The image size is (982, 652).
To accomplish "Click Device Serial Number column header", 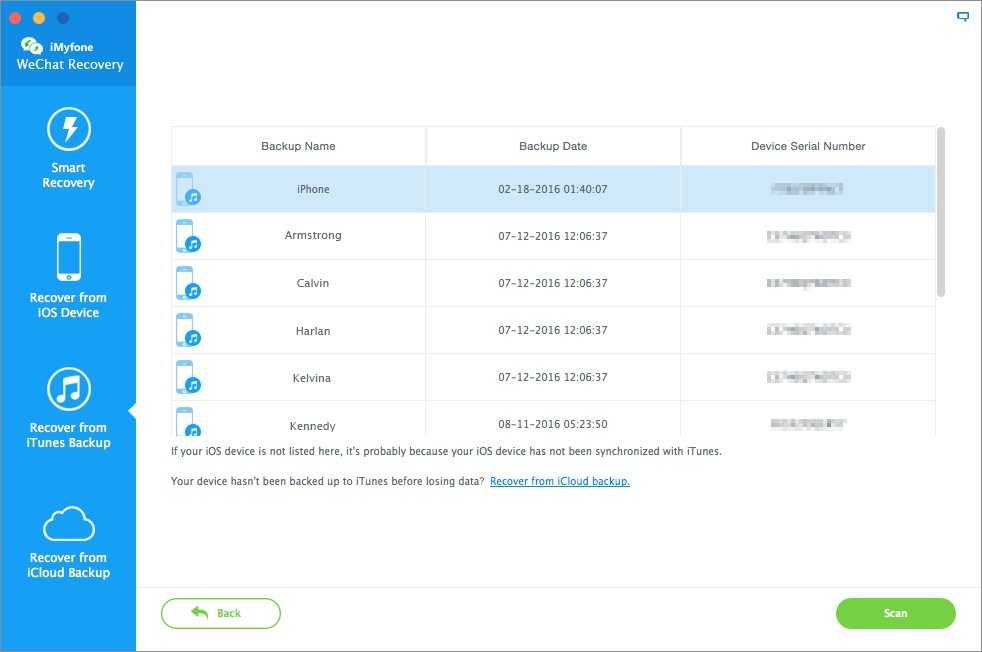I will click(x=808, y=146).
